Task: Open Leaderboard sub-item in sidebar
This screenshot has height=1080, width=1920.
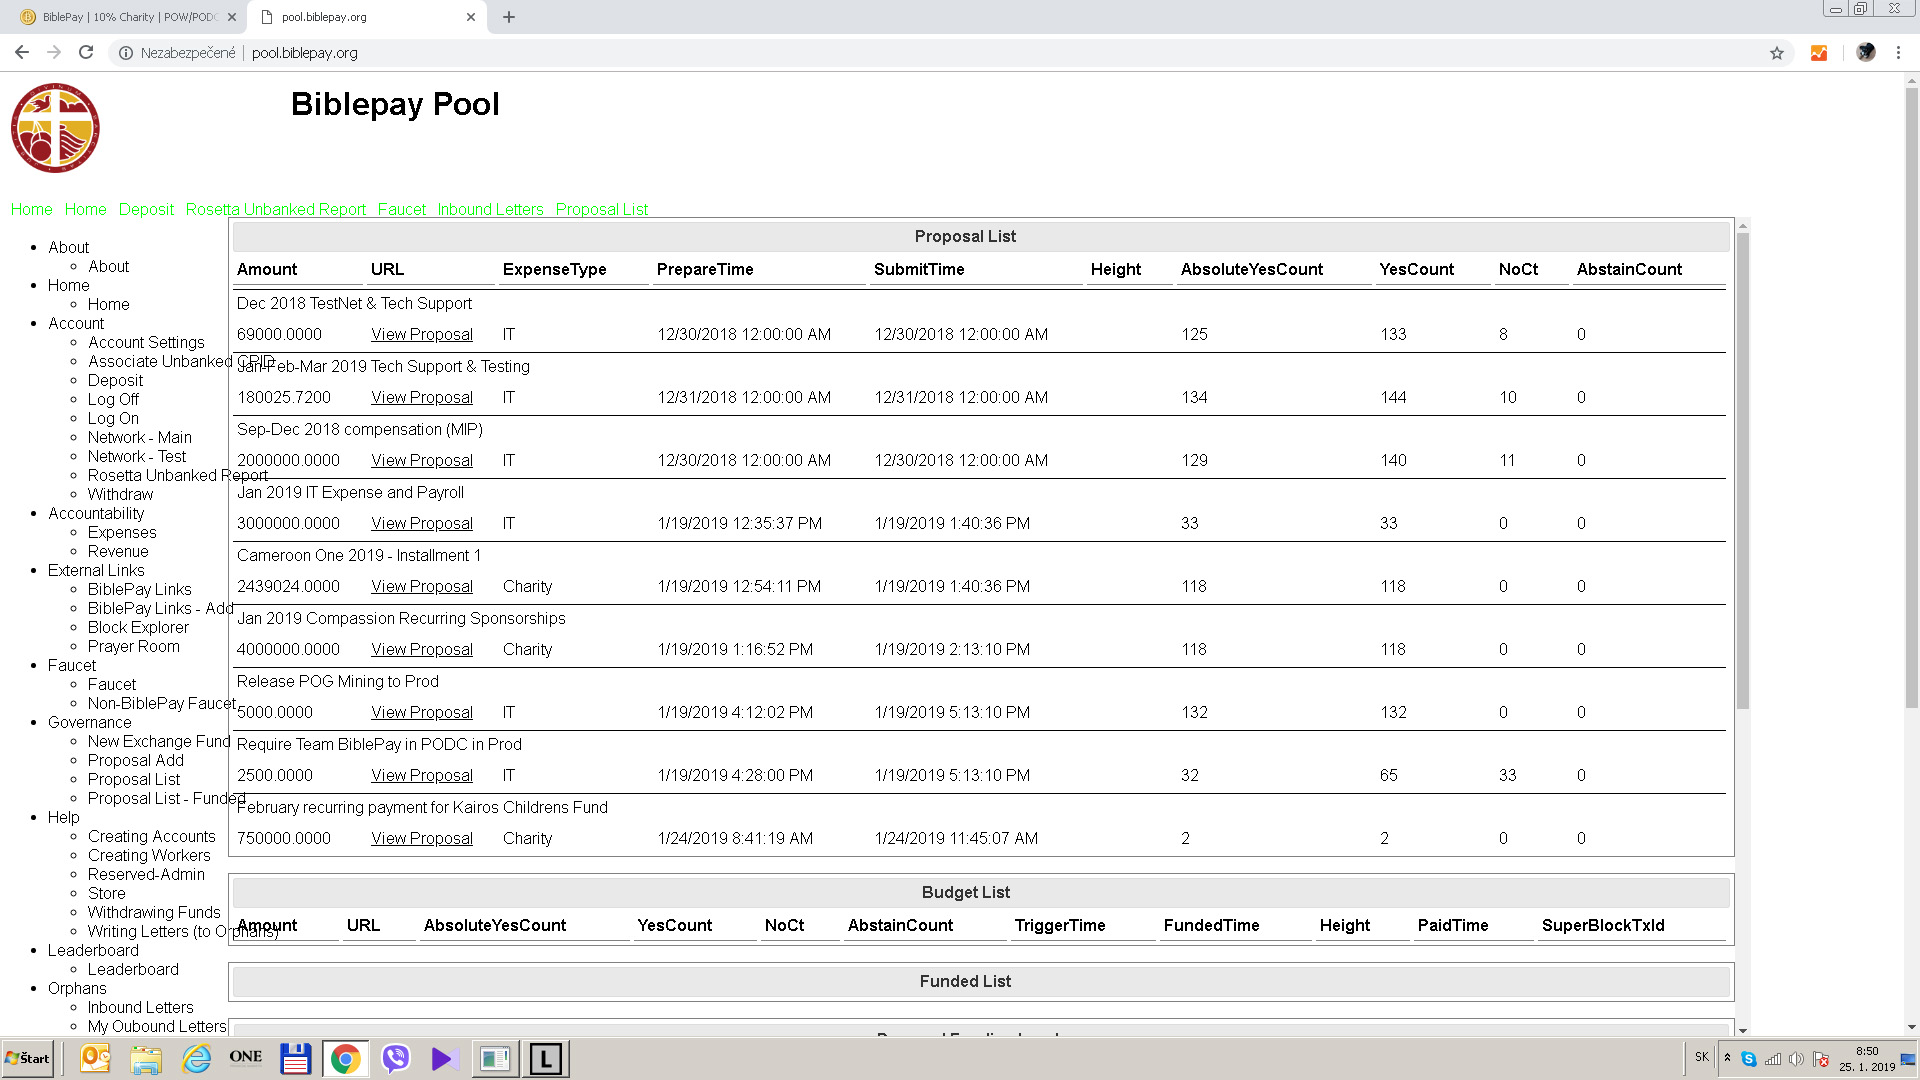Action: [133, 970]
